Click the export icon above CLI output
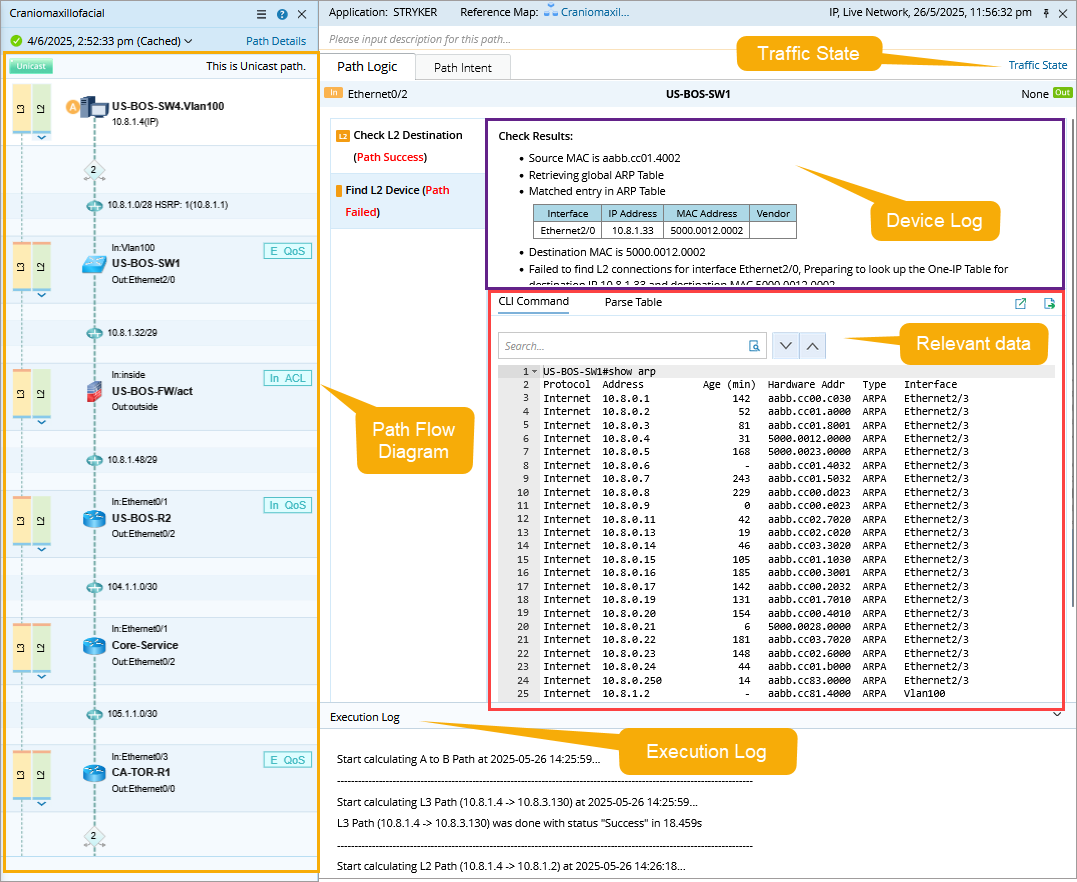This screenshot has width=1077, height=882. [x=1050, y=303]
